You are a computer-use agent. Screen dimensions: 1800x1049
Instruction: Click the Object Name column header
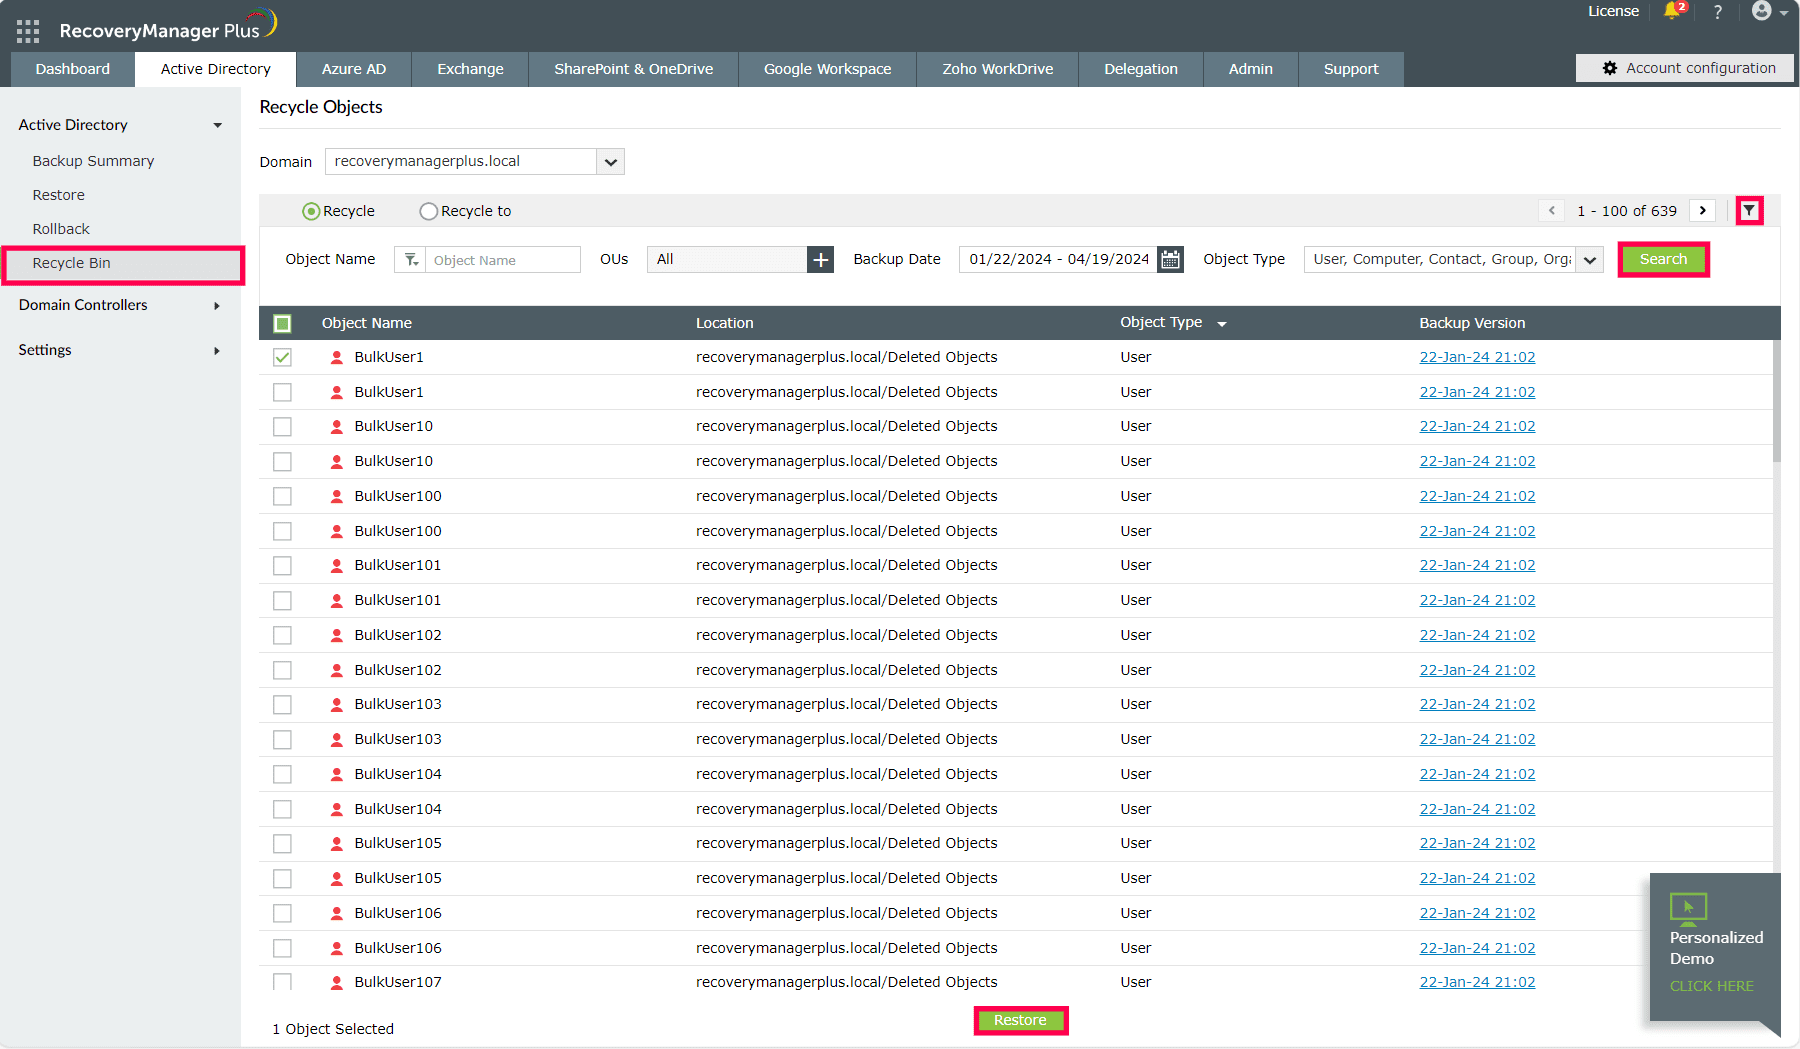366,323
